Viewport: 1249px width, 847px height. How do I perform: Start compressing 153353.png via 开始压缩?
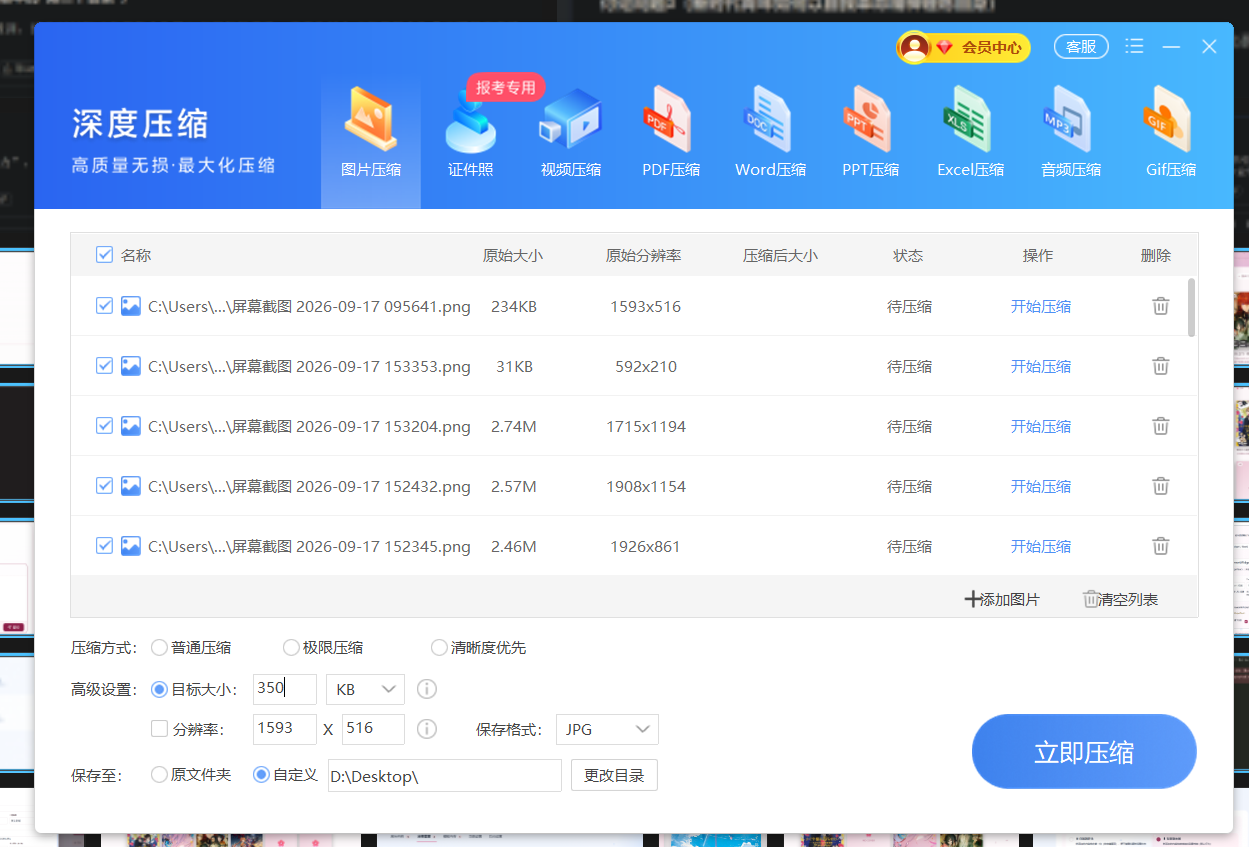point(1041,366)
